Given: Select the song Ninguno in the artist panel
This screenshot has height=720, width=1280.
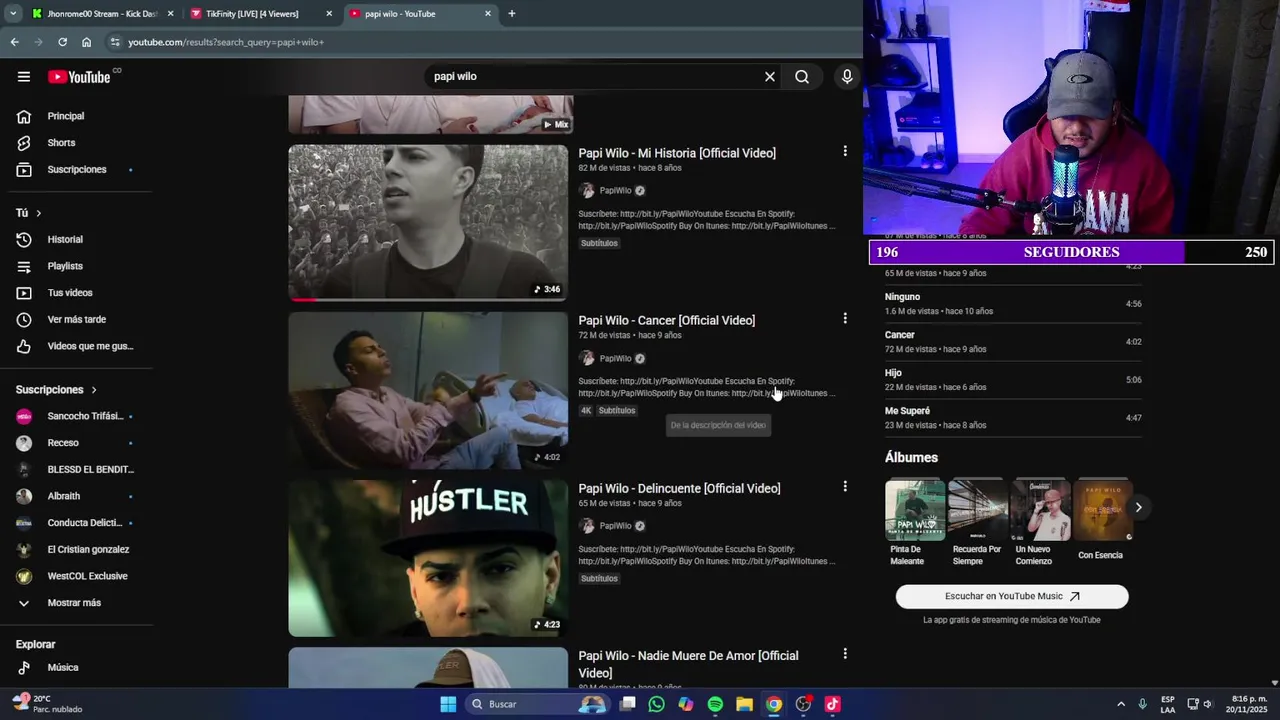Looking at the screenshot, I should coord(1013,303).
